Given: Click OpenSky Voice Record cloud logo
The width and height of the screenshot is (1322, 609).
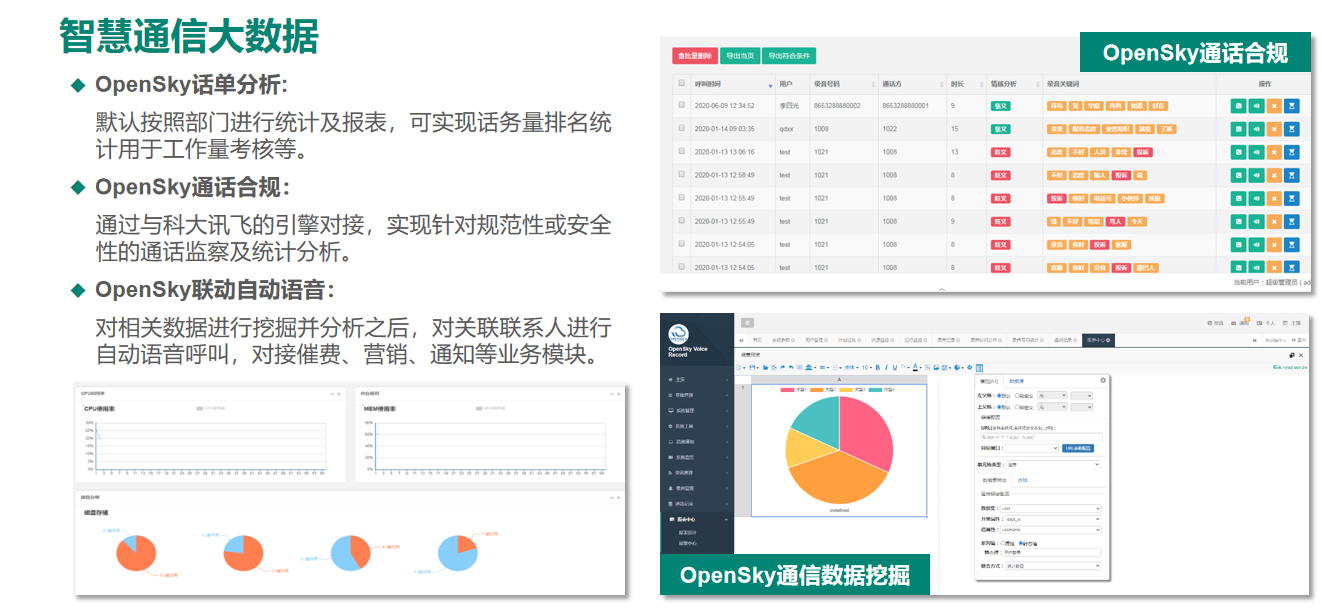Looking at the screenshot, I should pos(678,332).
